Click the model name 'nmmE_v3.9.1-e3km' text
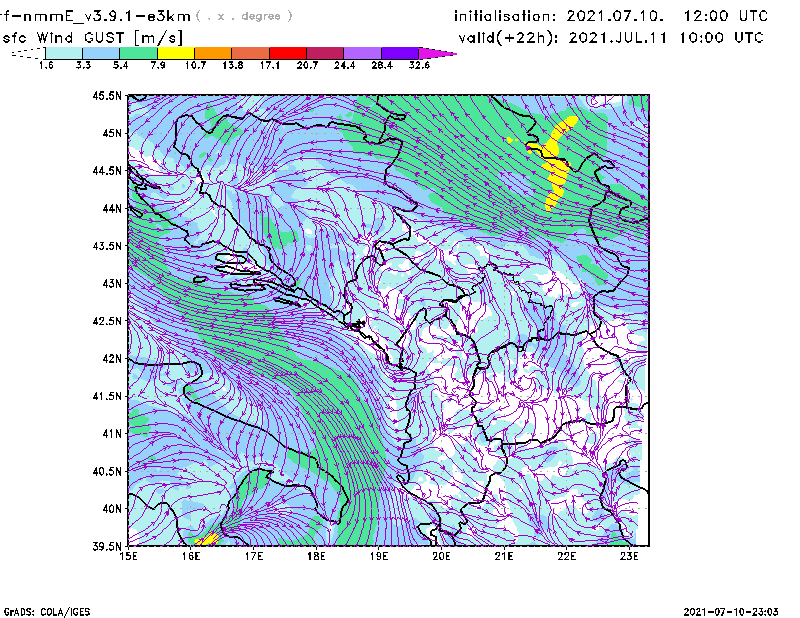The height and width of the screenshot is (618, 800). point(107,16)
